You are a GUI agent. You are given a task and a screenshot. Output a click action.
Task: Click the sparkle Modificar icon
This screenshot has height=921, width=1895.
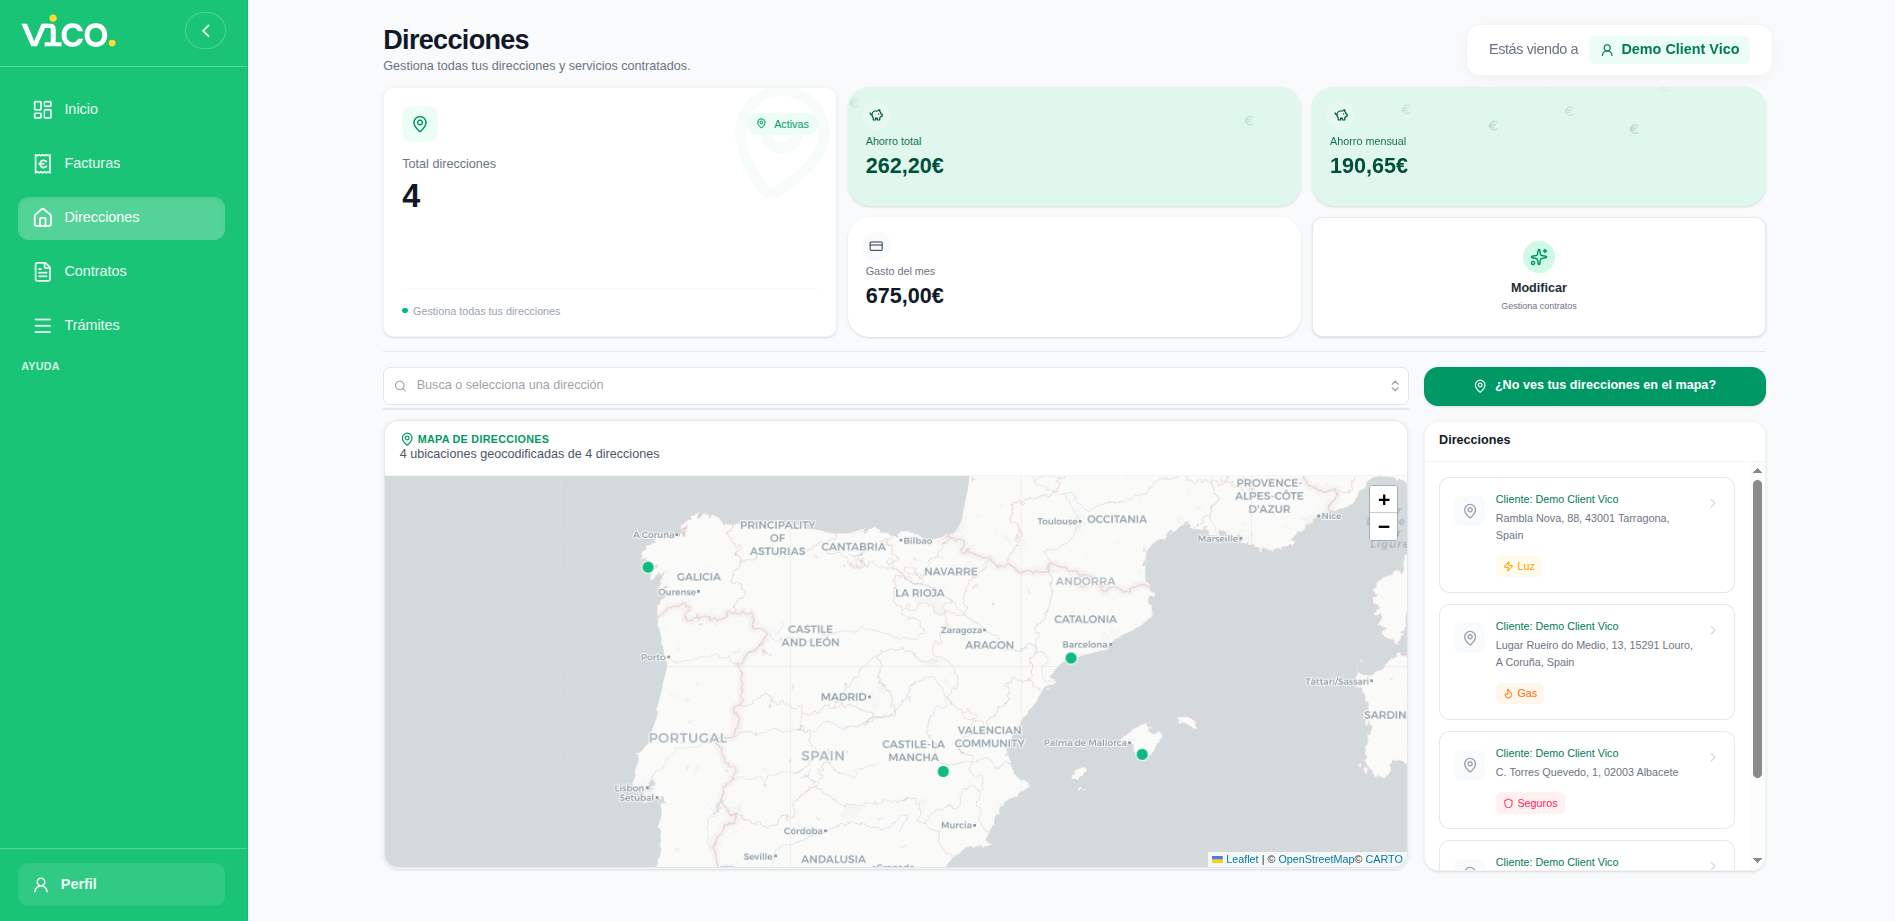pyautogui.click(x=1538, y=257)
